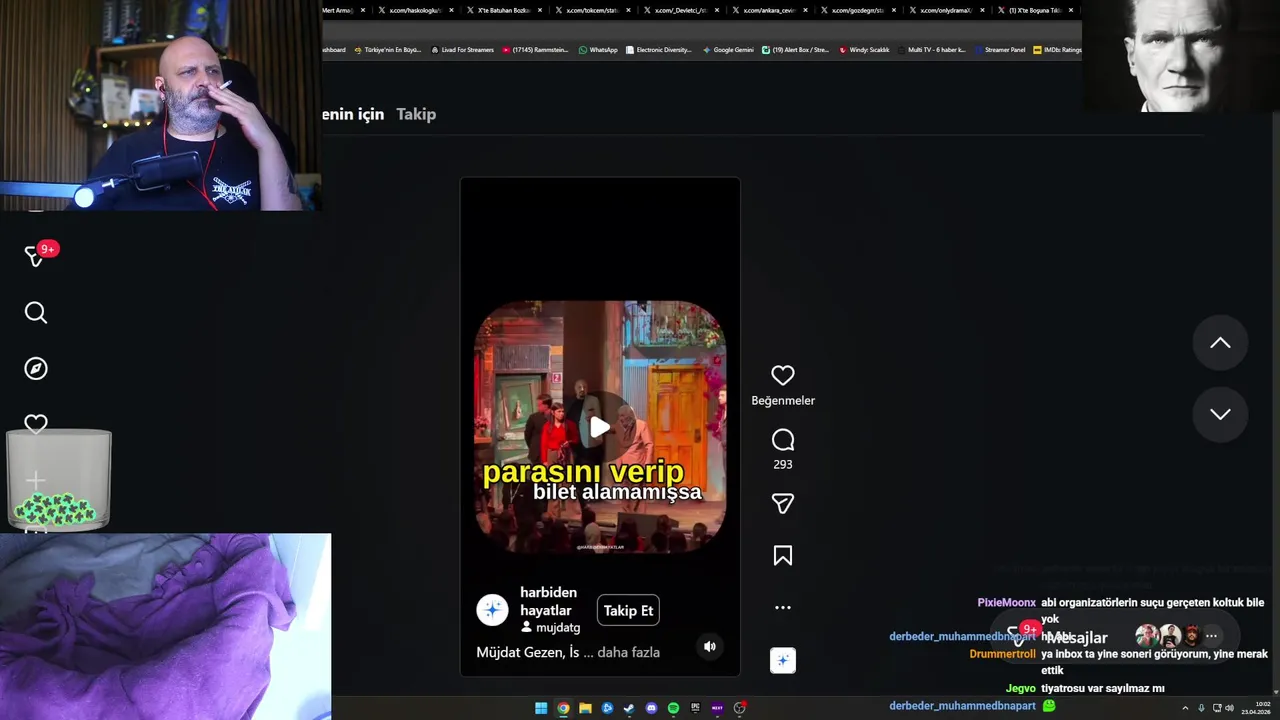Click chat username PixieMoonx

(1006, 603)
